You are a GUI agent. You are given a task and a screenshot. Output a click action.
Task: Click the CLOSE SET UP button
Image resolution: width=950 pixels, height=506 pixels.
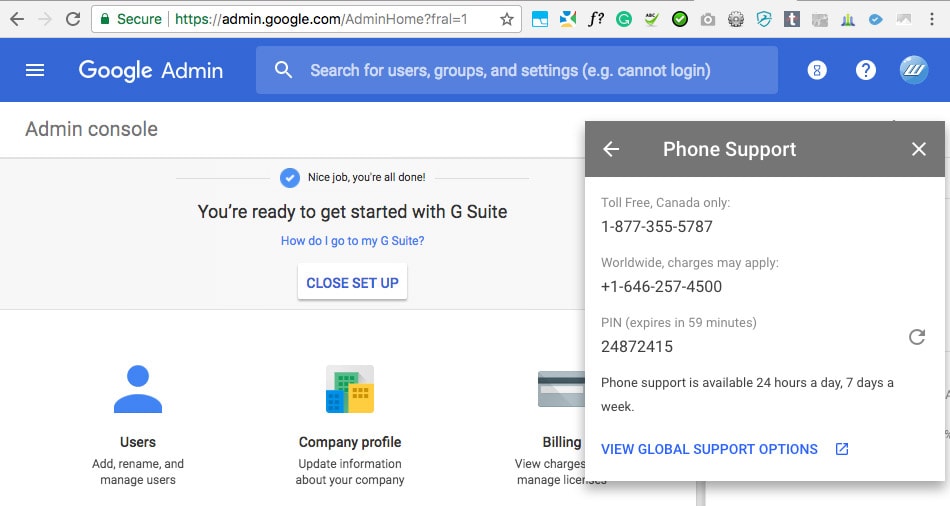[352, 282]
